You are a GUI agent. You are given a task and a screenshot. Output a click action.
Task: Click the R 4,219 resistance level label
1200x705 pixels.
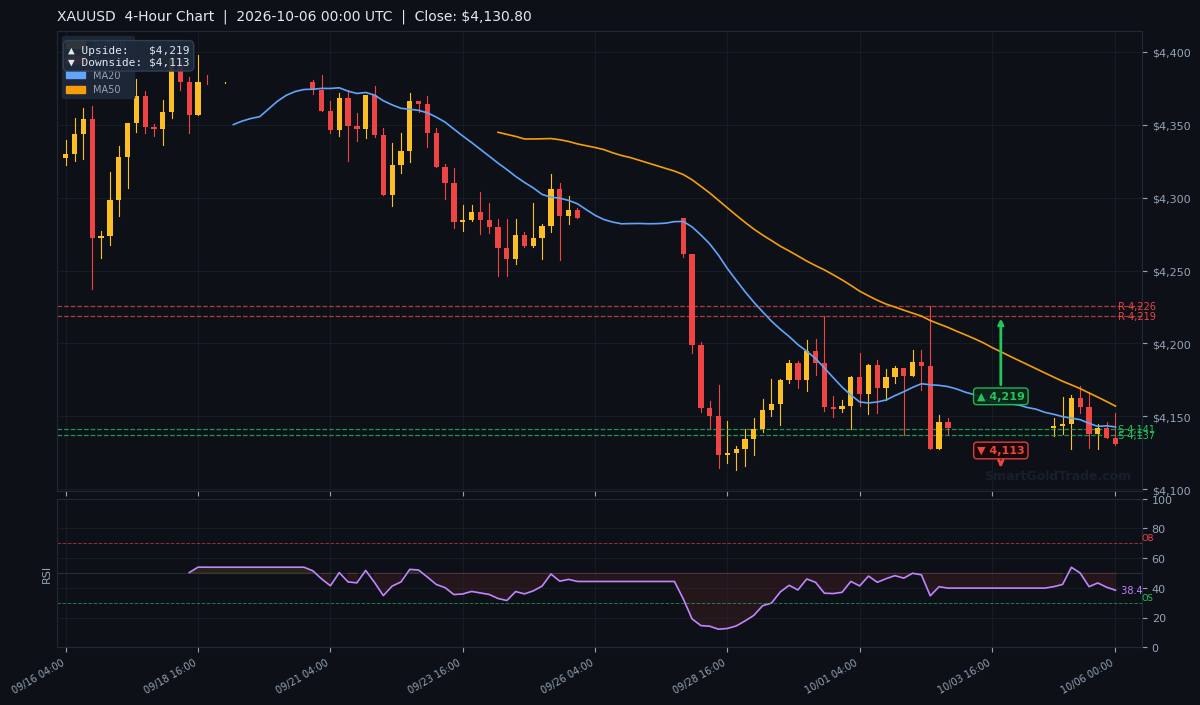(x=1137, y=316)
